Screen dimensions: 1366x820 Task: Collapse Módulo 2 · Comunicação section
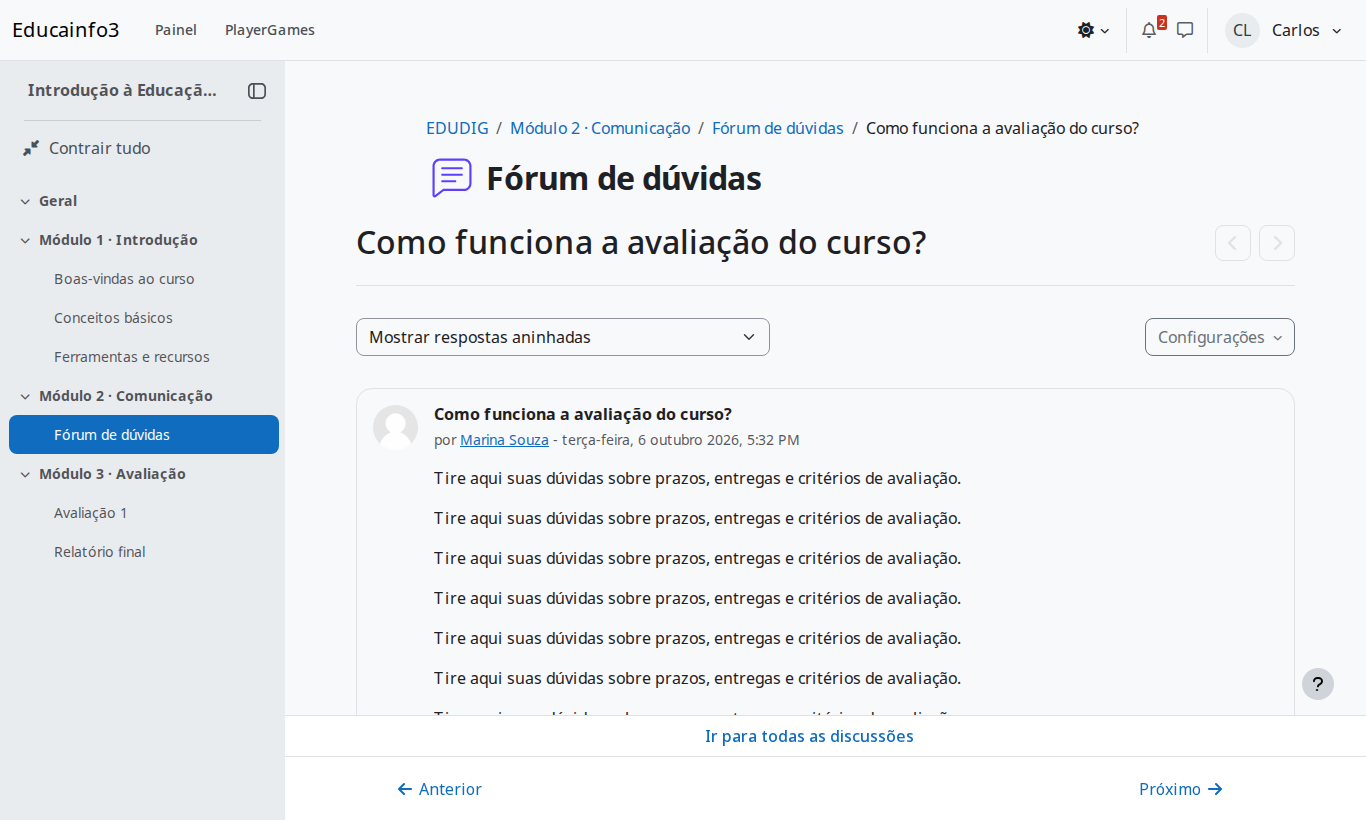pyautogui.click(x=25, y=396)
